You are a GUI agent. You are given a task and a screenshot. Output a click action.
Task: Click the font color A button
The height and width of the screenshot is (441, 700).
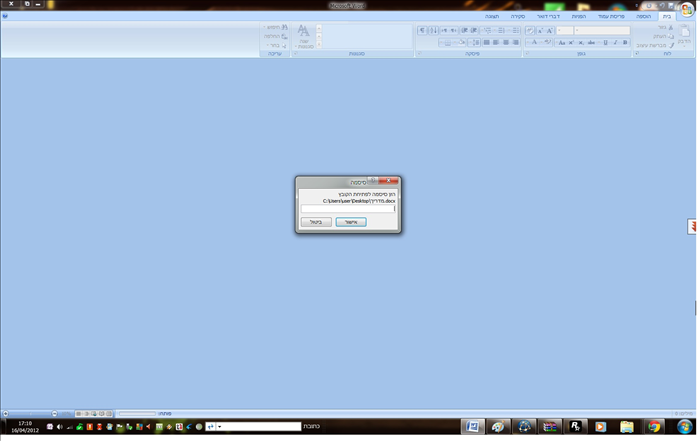(x=534, y=42)
